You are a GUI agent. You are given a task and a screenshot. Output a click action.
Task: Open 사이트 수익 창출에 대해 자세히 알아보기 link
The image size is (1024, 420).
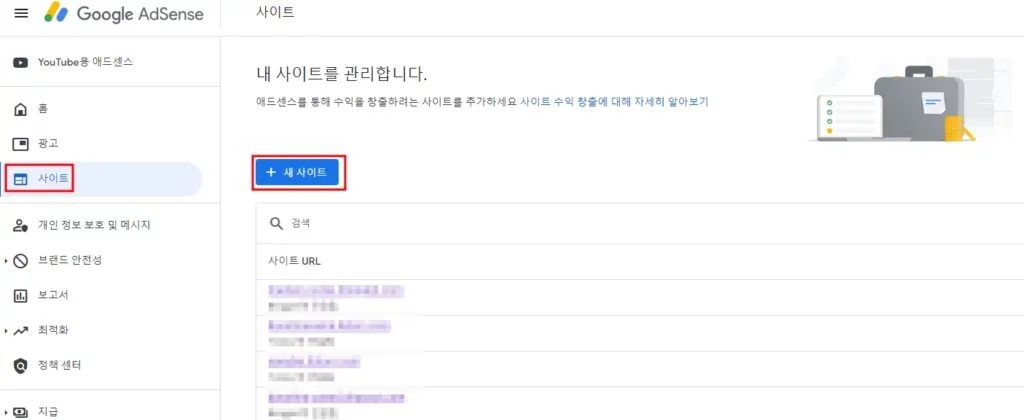click(x=614, y=102)
